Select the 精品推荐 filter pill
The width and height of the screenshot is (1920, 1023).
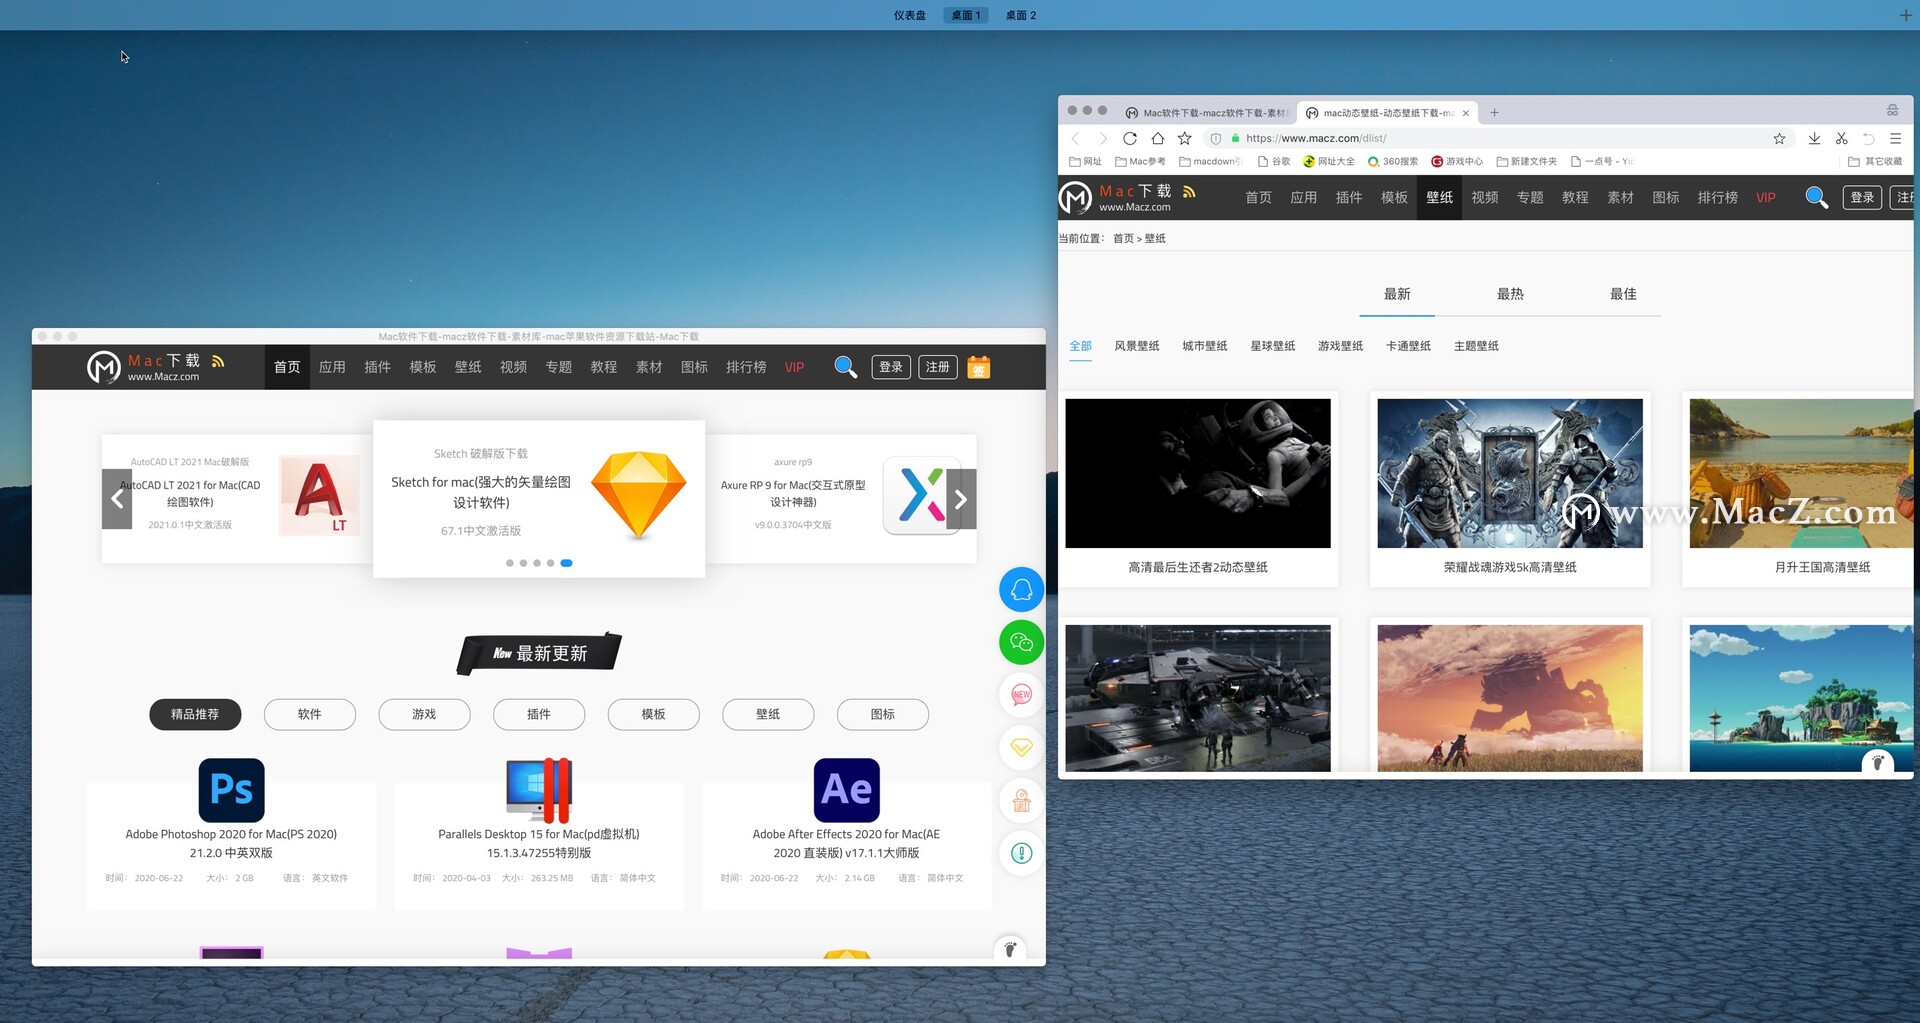coord(195,714)
